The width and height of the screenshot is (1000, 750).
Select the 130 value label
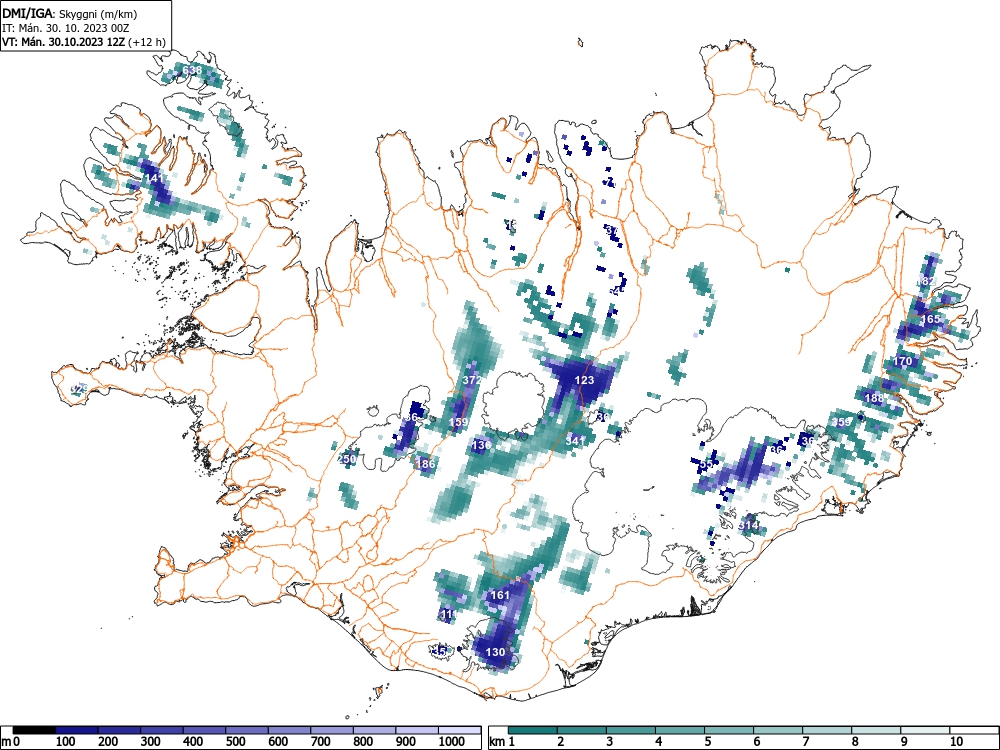tap(496, 652)
